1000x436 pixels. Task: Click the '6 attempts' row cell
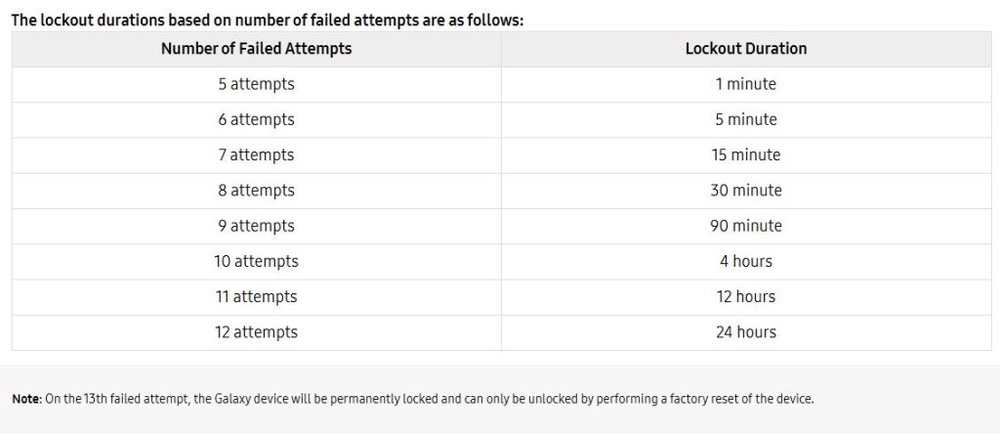[x=256, y=120]
